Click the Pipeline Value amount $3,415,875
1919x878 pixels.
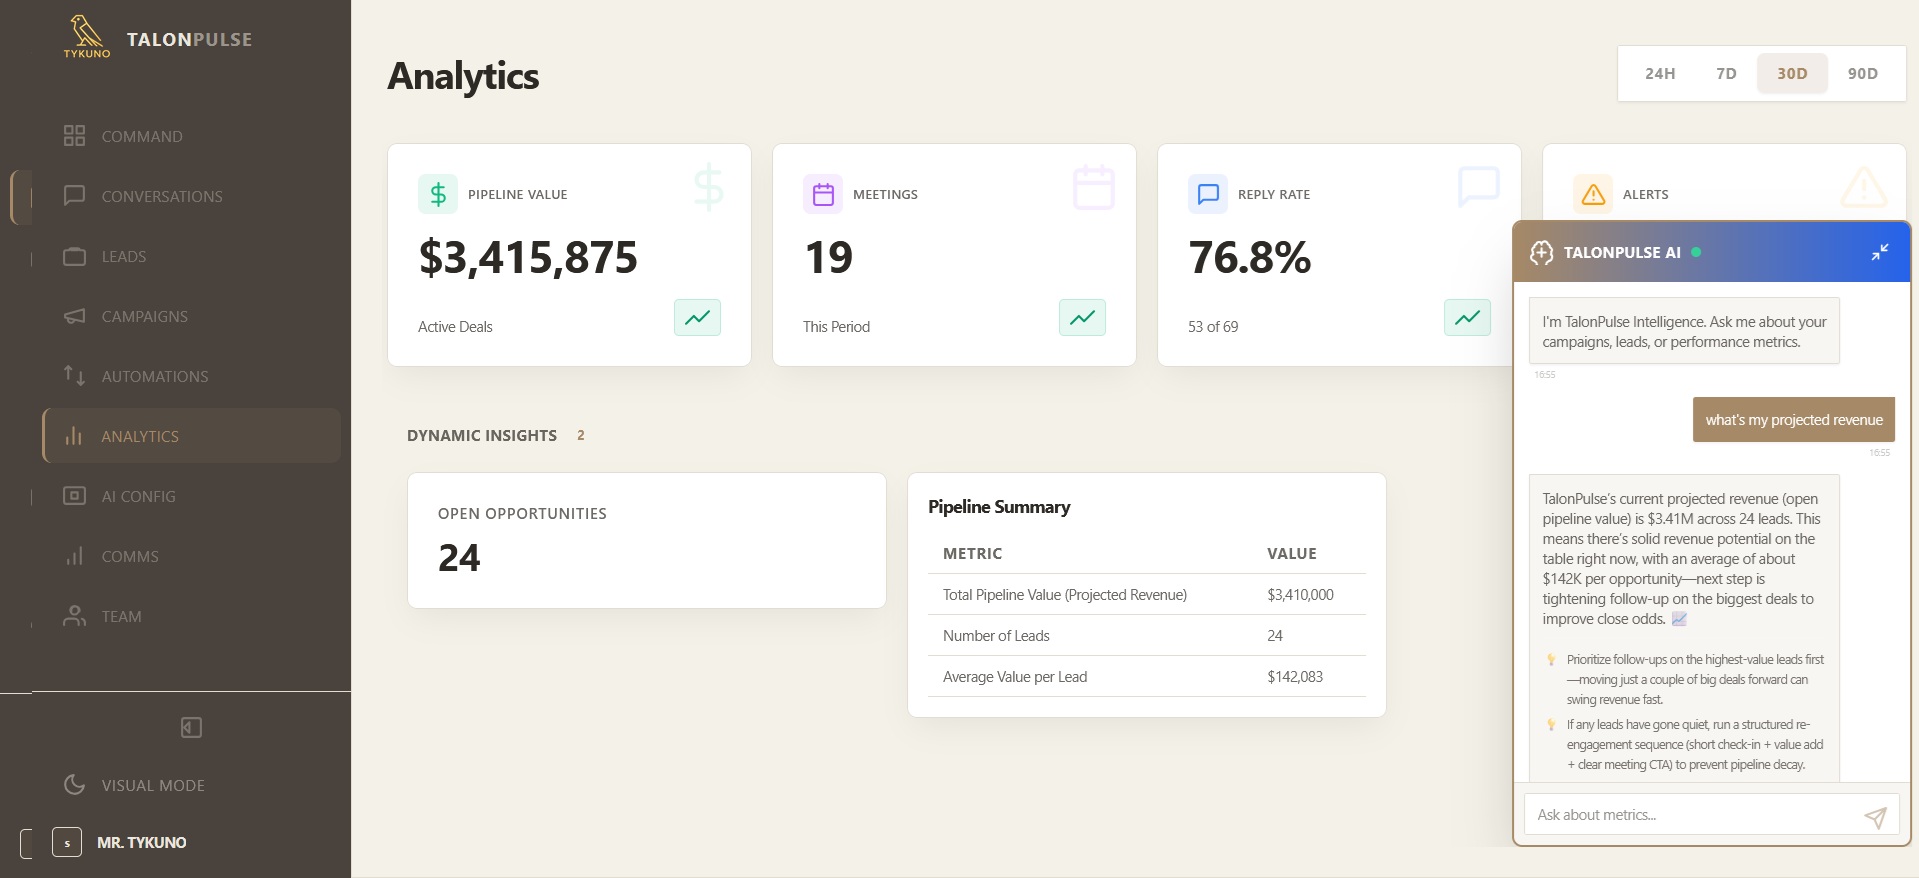[528, 257]
